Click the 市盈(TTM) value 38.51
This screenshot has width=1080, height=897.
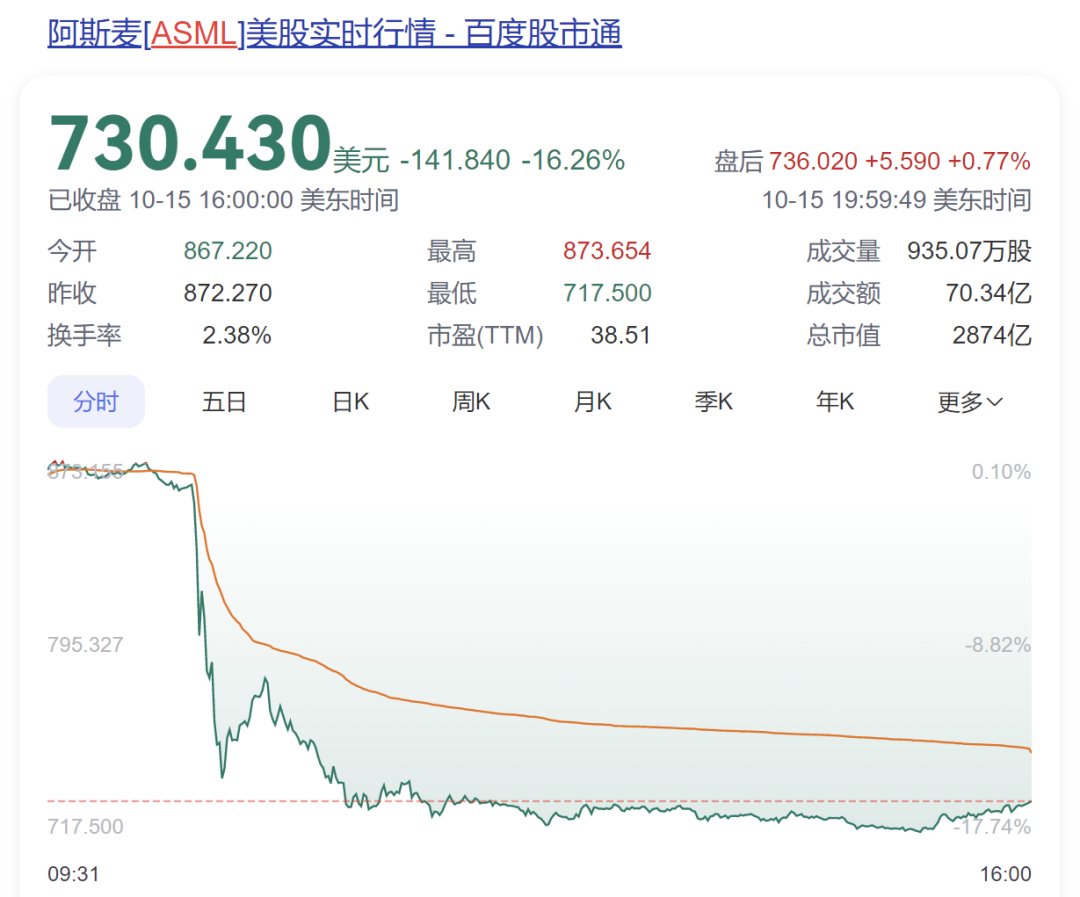tap(621, 335)
